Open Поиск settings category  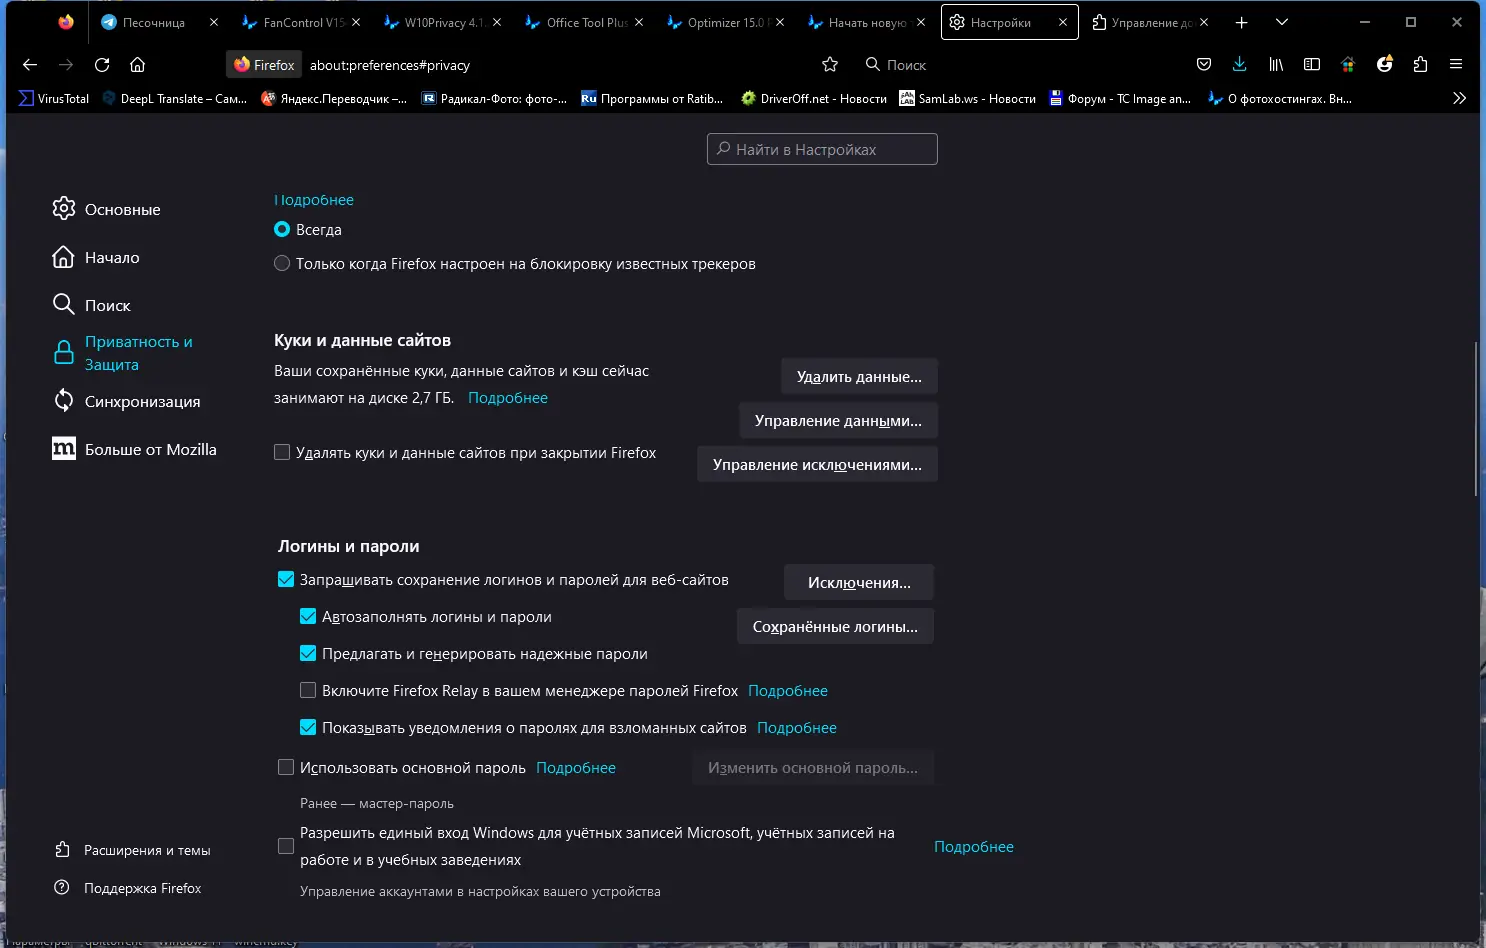tap(92, 305)
